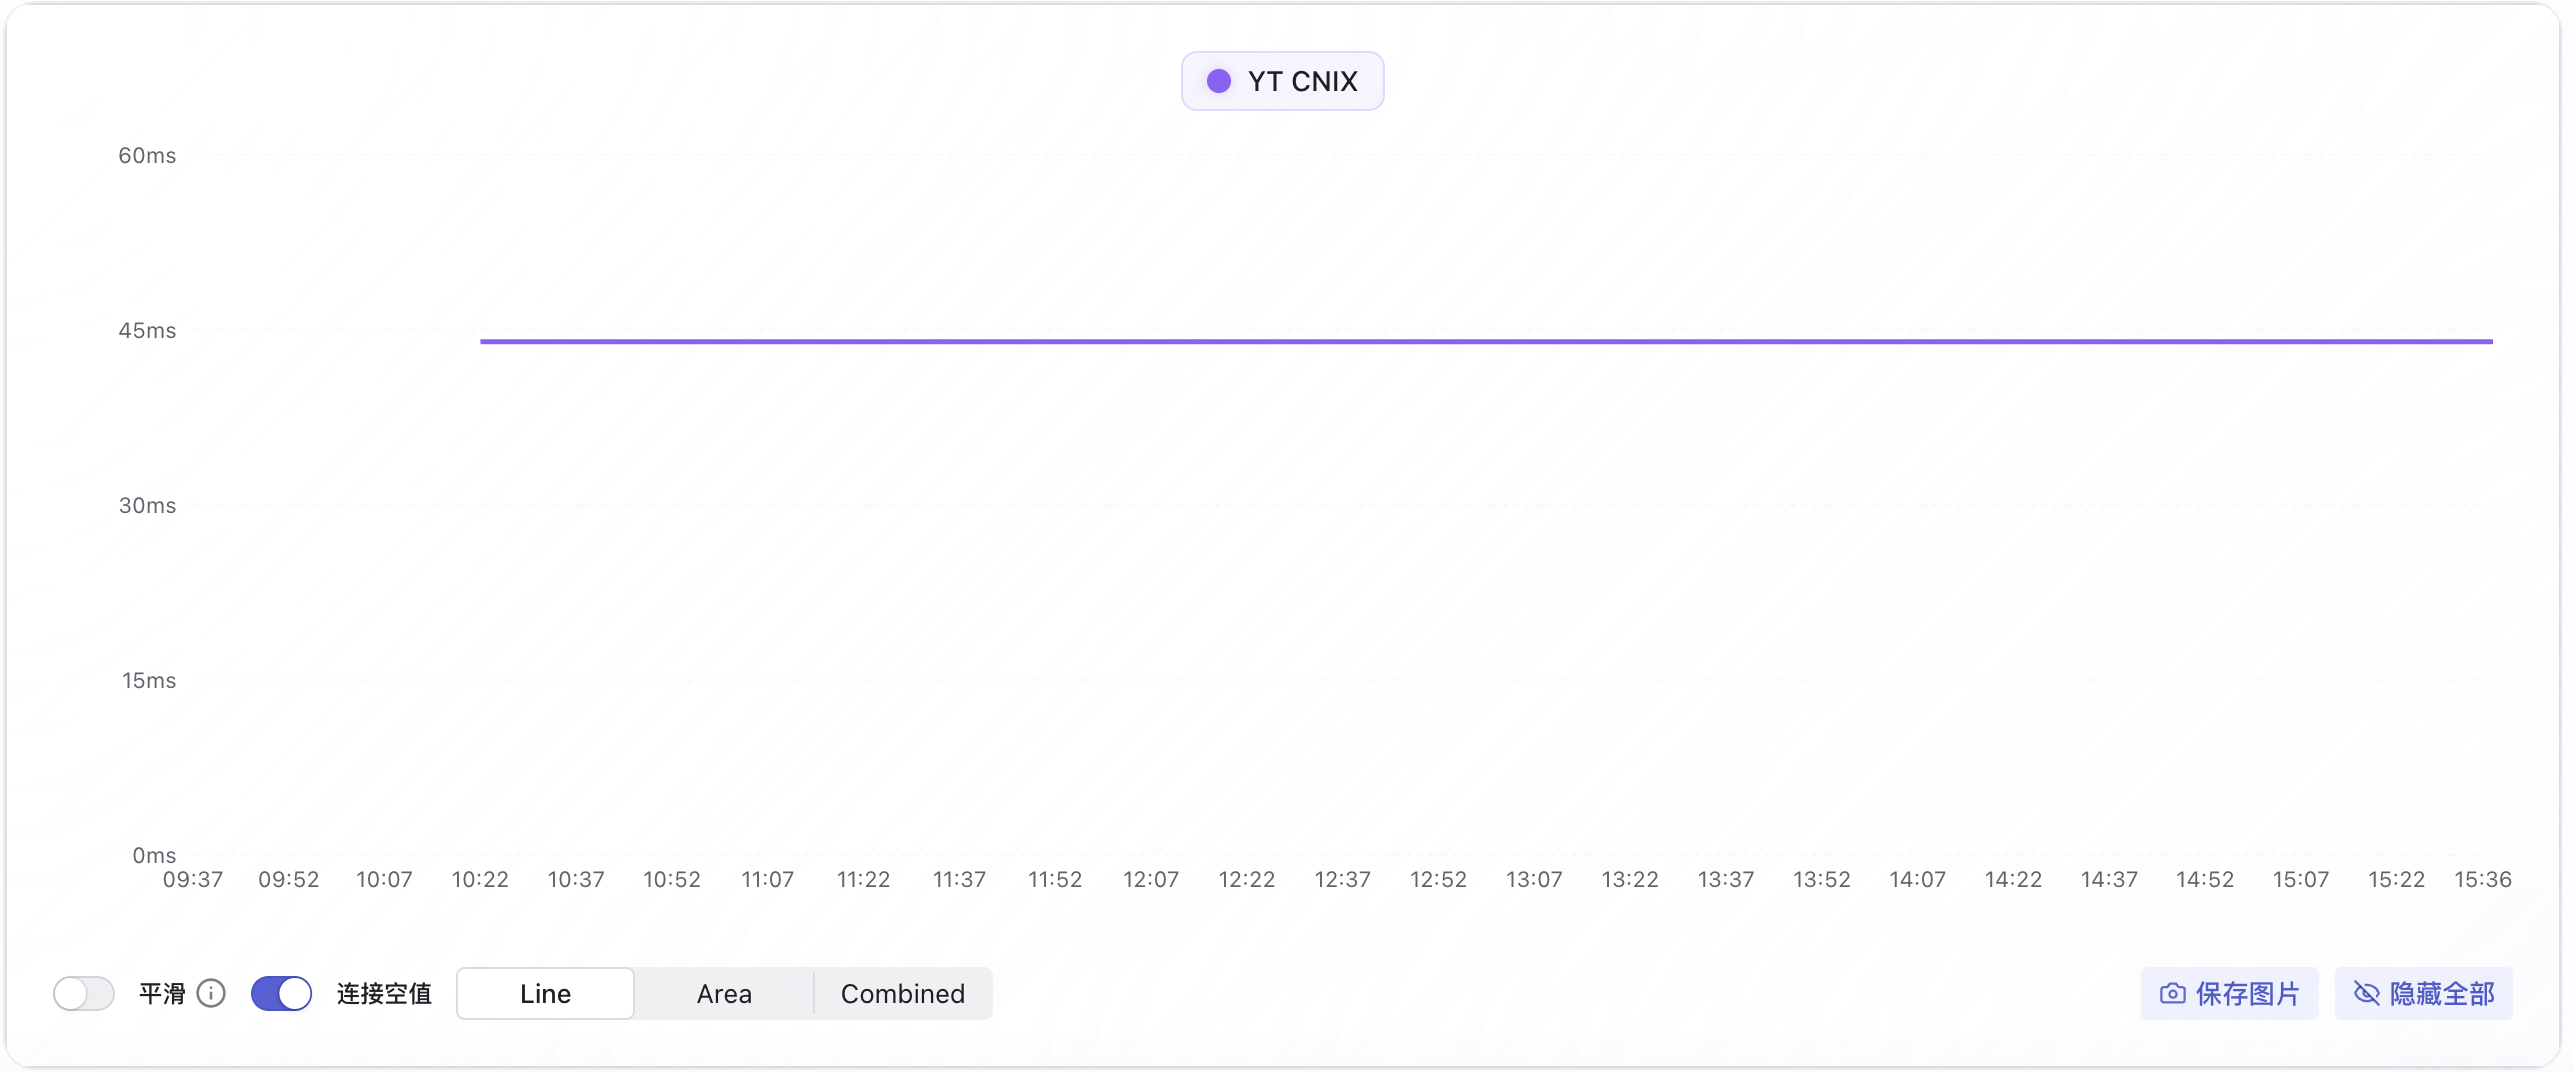The image size is (2574, 1072).
Task: Enable the 平滑 smoothing toggle
Action: coord(84,993)
